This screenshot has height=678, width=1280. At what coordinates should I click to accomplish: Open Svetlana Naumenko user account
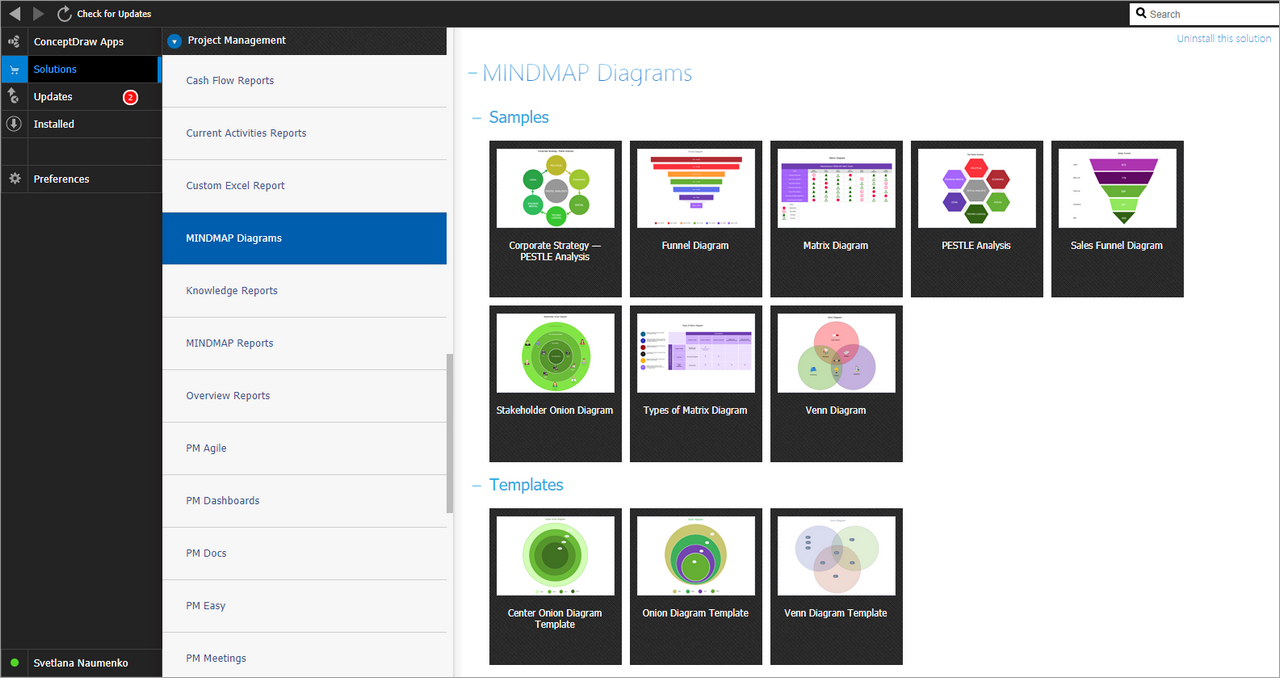80,663
